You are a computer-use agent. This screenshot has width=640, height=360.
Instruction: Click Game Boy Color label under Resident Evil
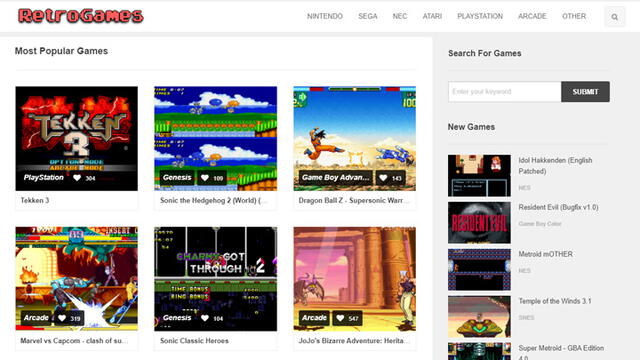[540, 224]
